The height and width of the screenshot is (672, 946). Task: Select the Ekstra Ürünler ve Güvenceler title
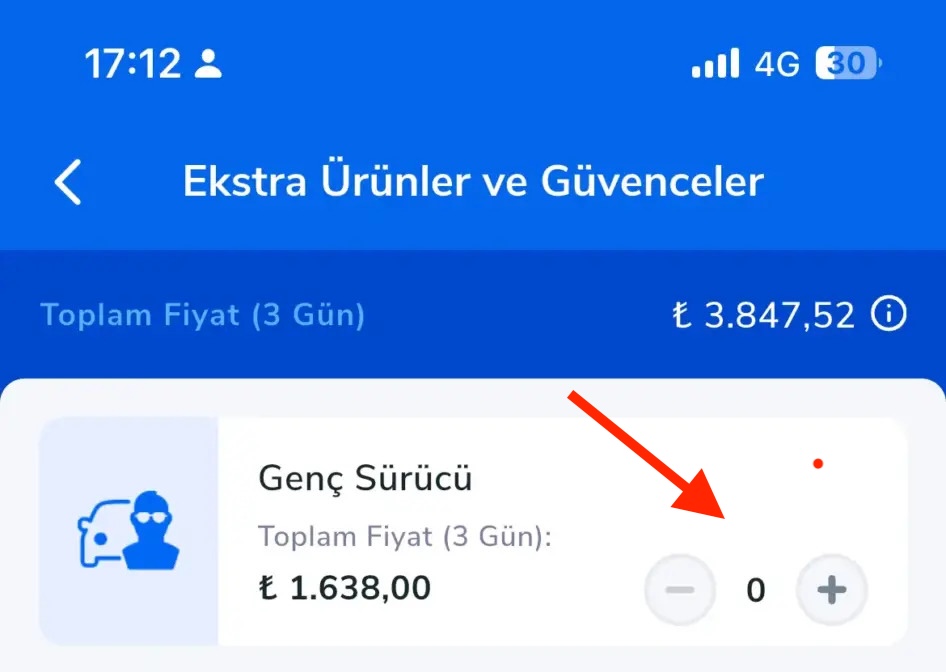(473, 181)
